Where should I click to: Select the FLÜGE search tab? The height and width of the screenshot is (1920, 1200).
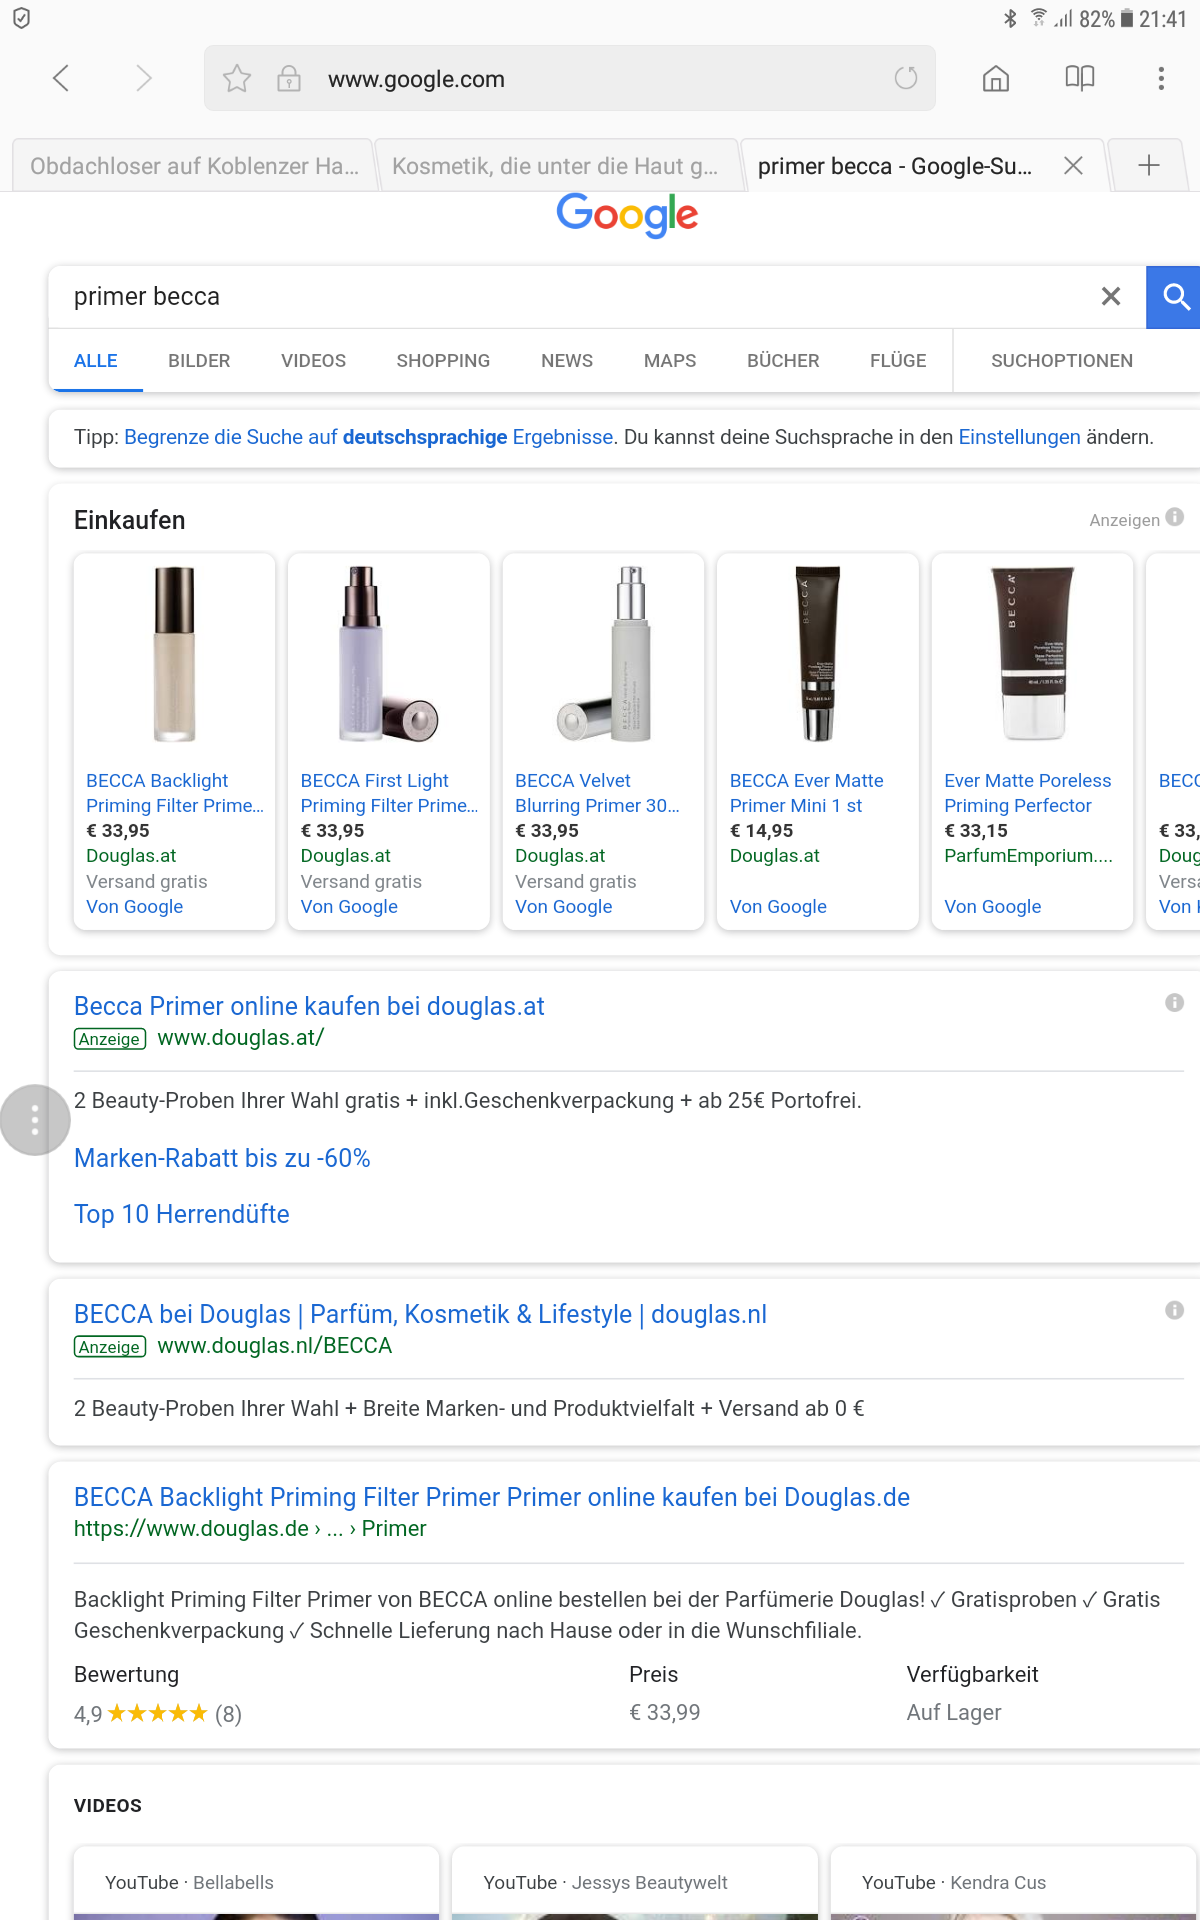(898, 361)
